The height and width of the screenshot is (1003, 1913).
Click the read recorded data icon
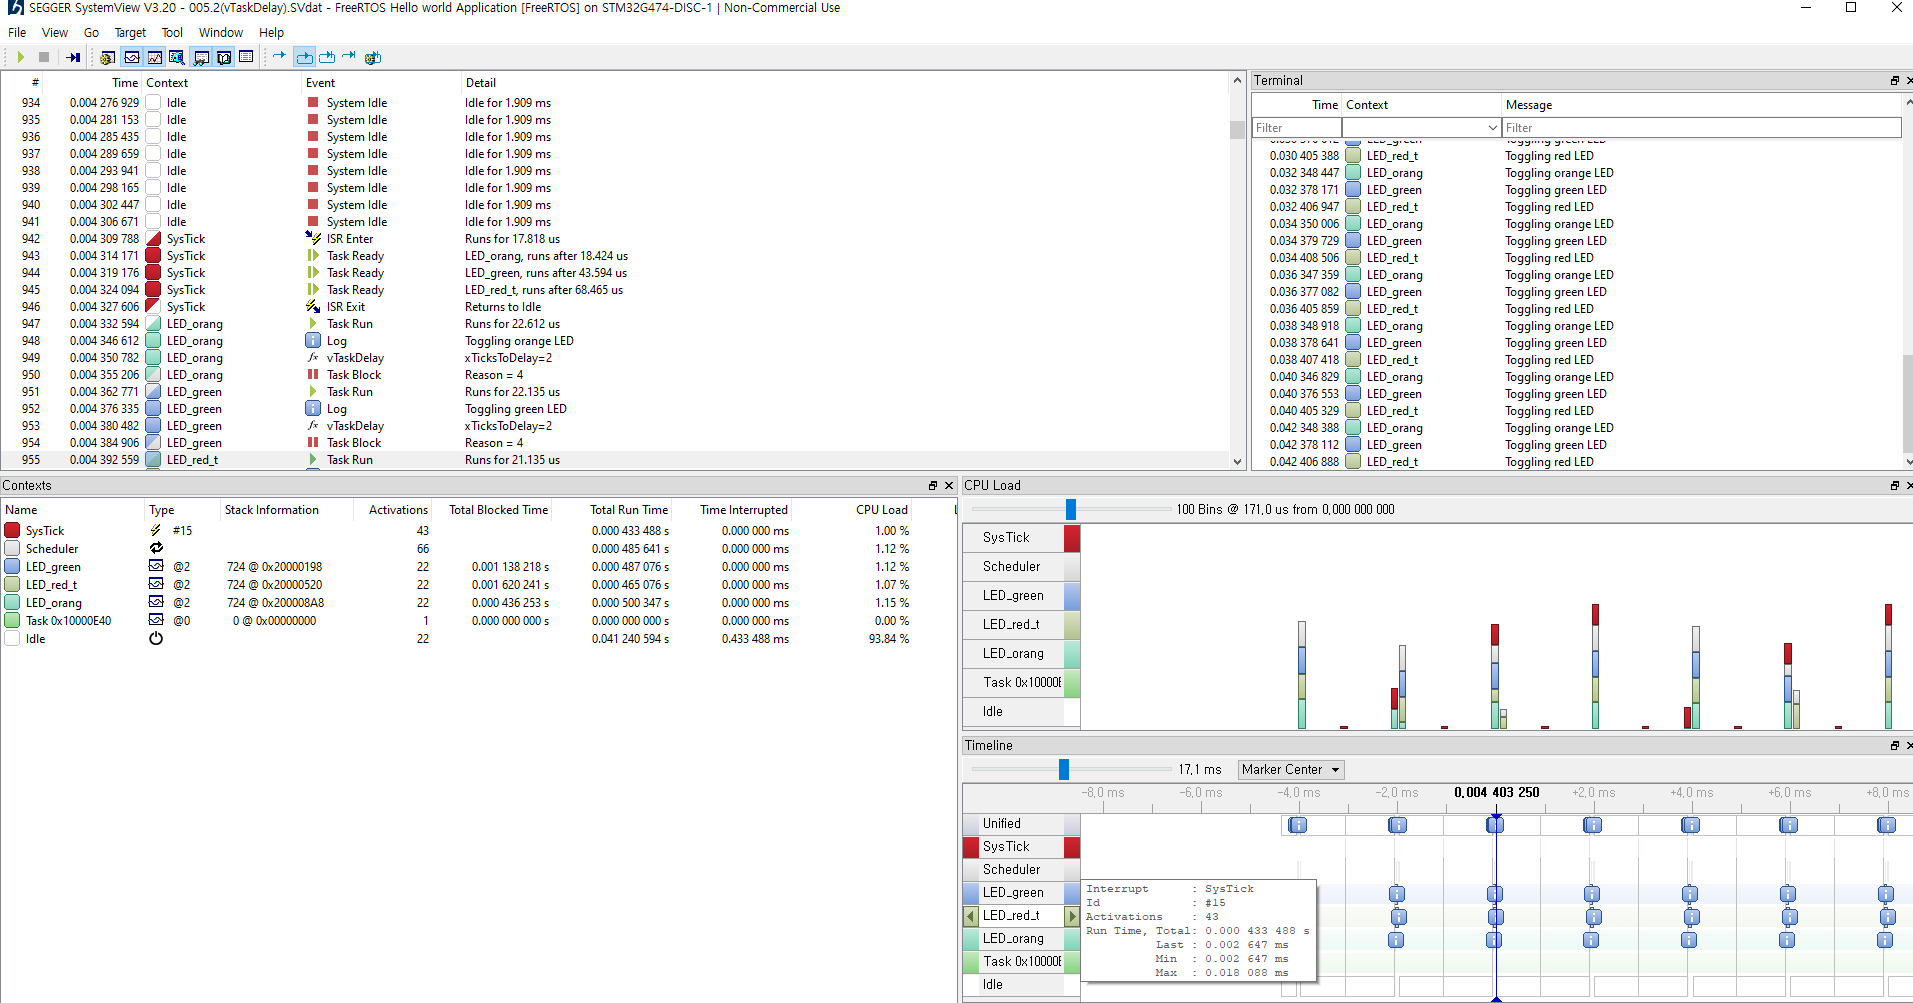point(73,57)
